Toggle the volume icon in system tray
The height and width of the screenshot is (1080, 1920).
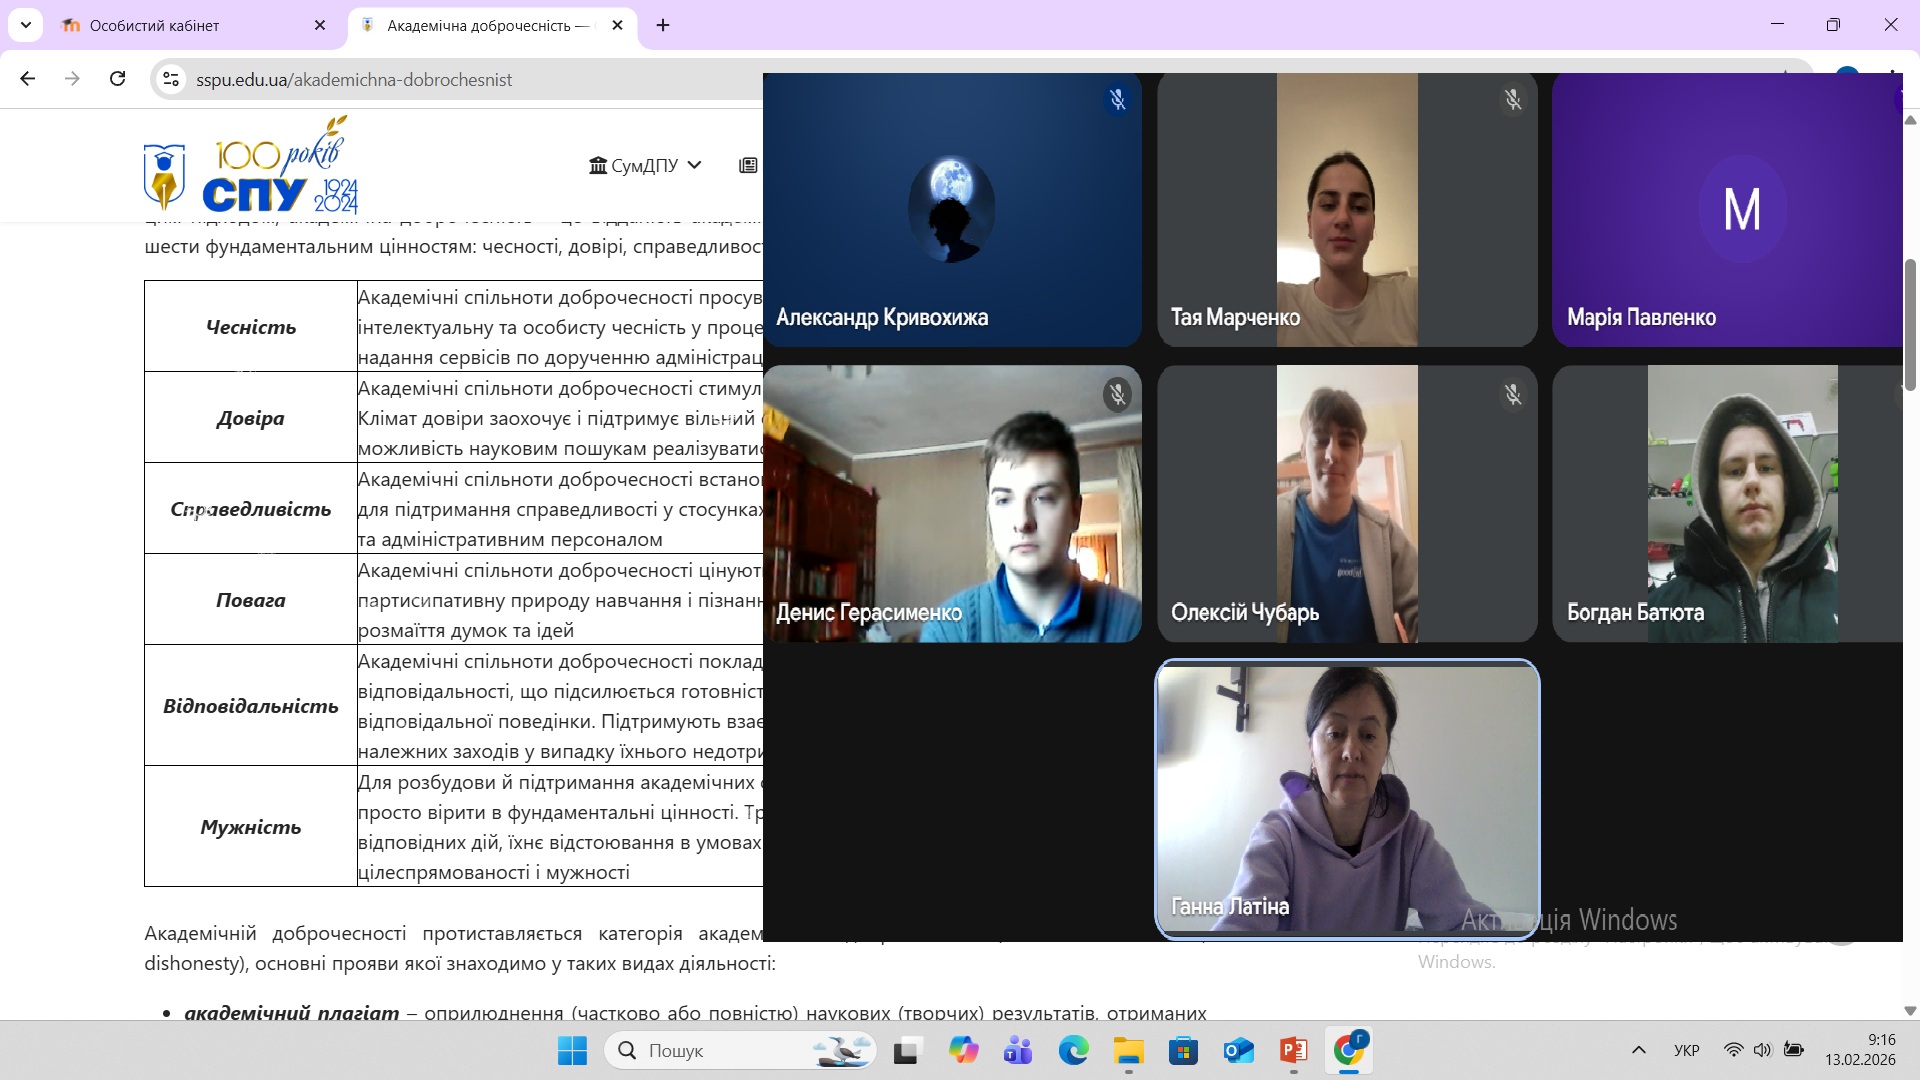coord(1762,1050)
